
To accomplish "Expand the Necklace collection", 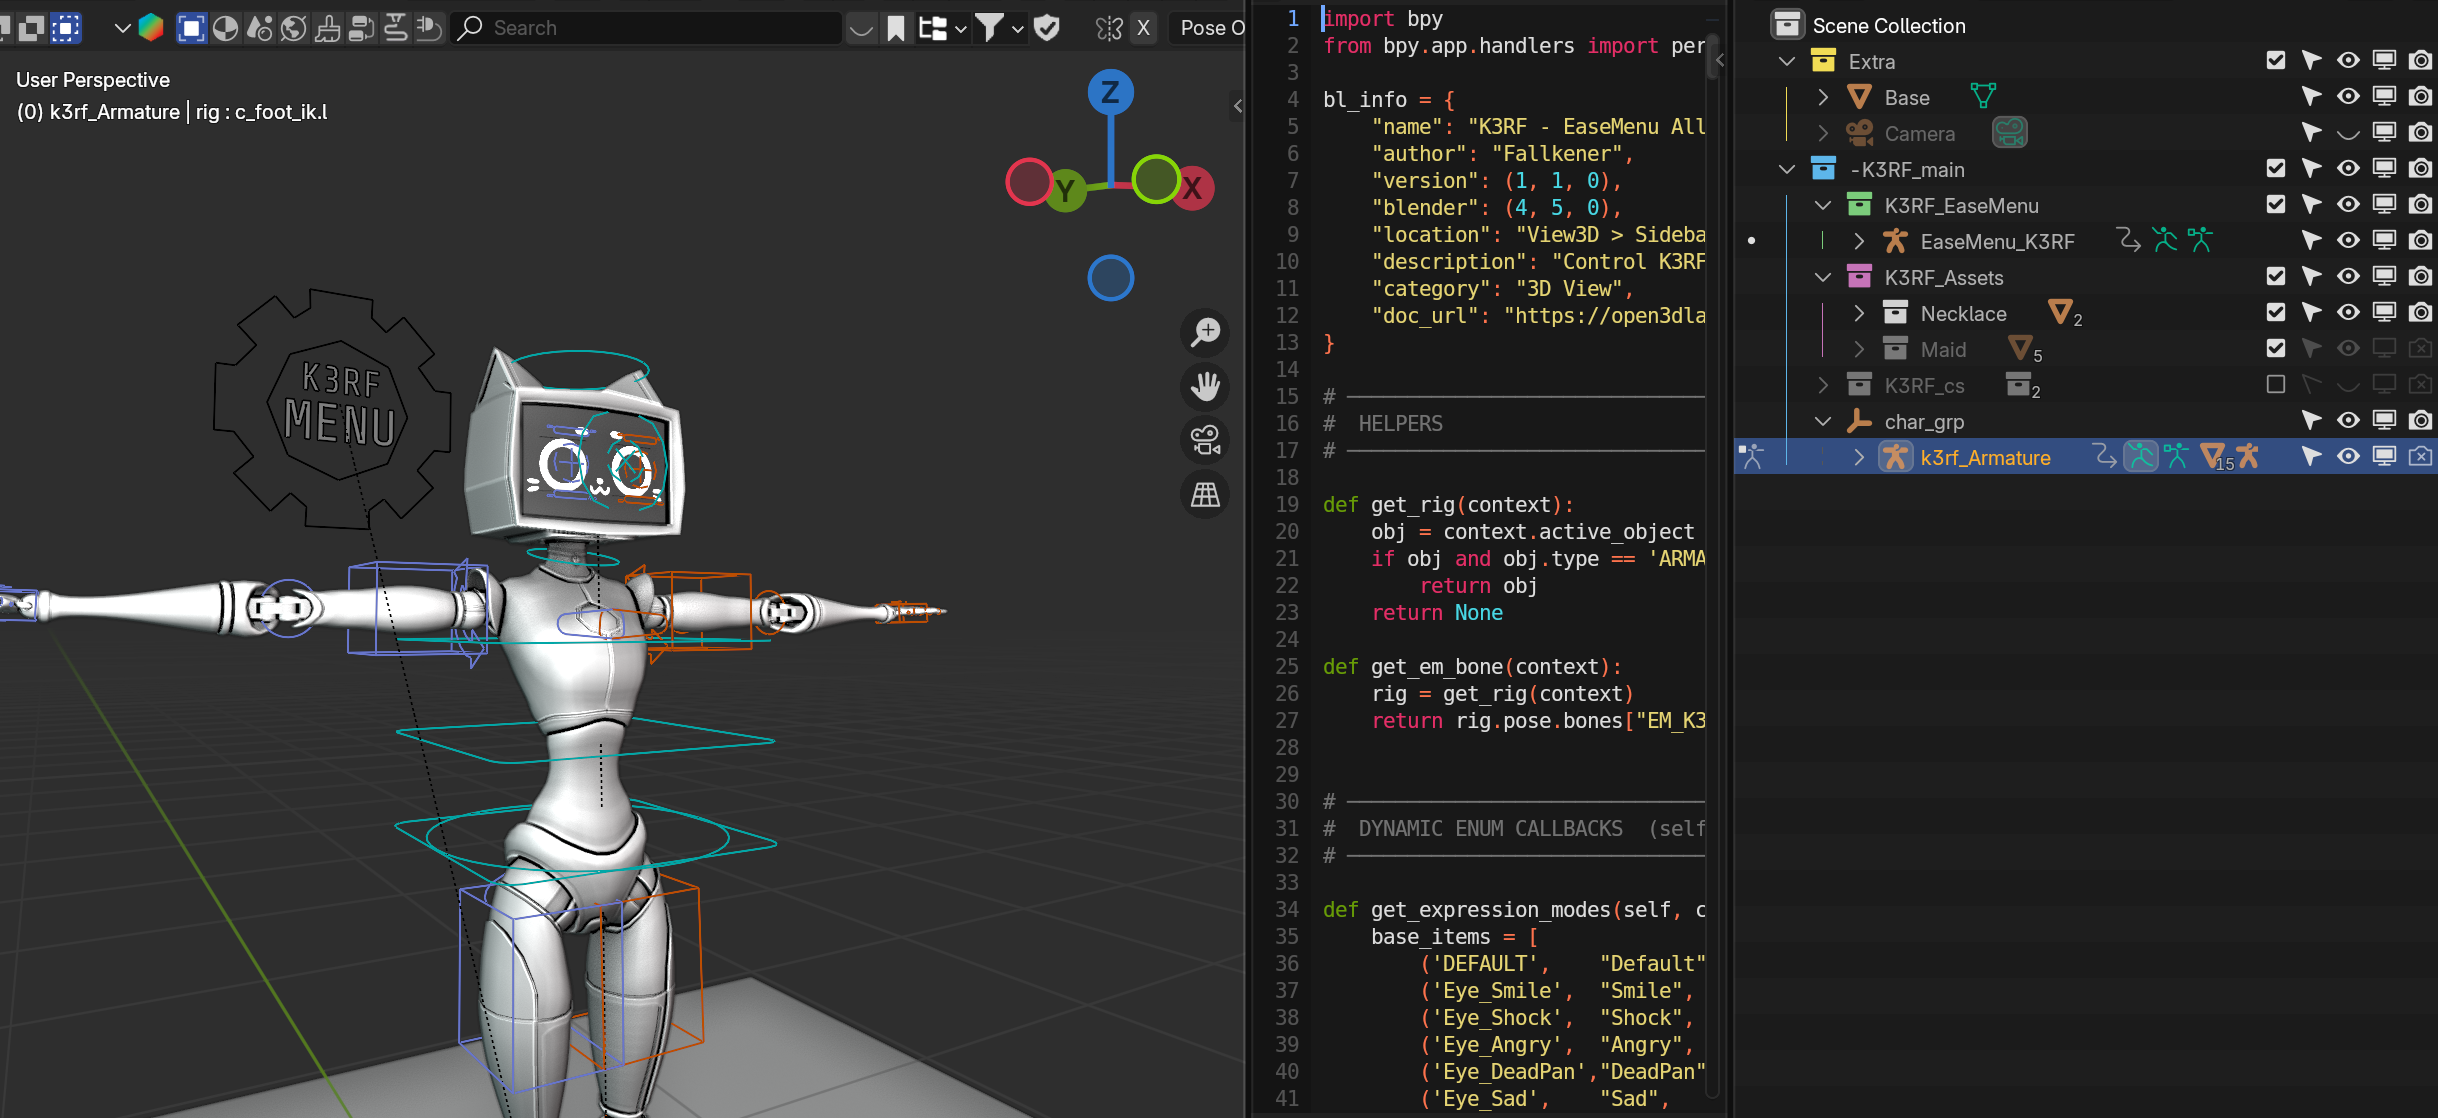I will [x=1859, y=313].
